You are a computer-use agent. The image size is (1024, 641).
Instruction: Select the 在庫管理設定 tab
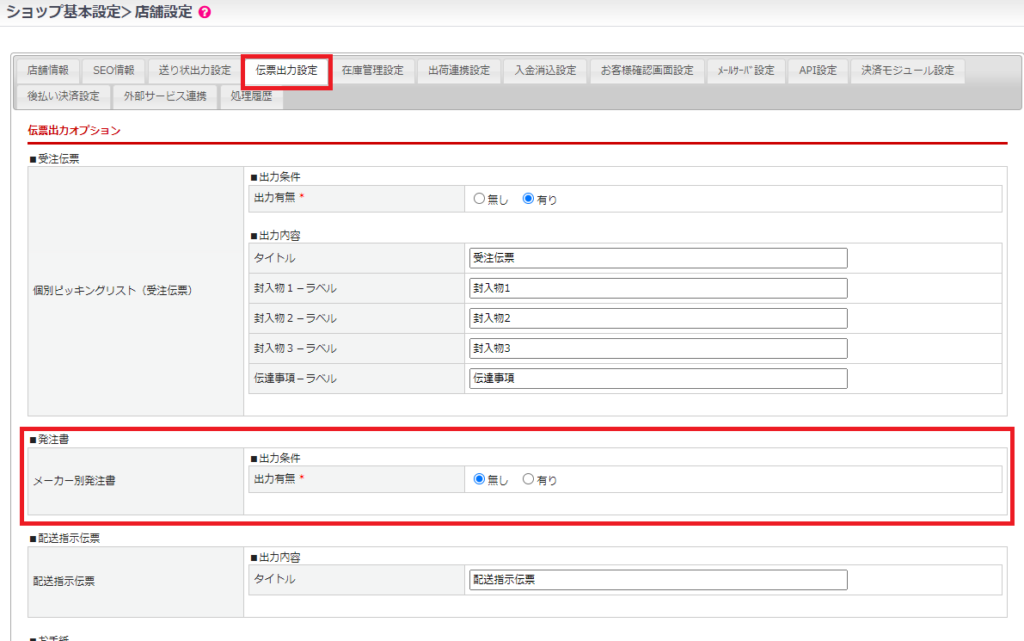372,71
